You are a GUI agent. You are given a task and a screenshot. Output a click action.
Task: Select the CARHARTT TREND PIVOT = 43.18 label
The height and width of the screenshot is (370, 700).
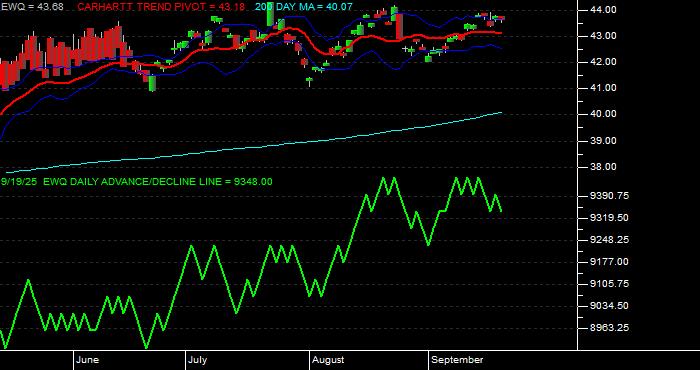coord(161,7)
